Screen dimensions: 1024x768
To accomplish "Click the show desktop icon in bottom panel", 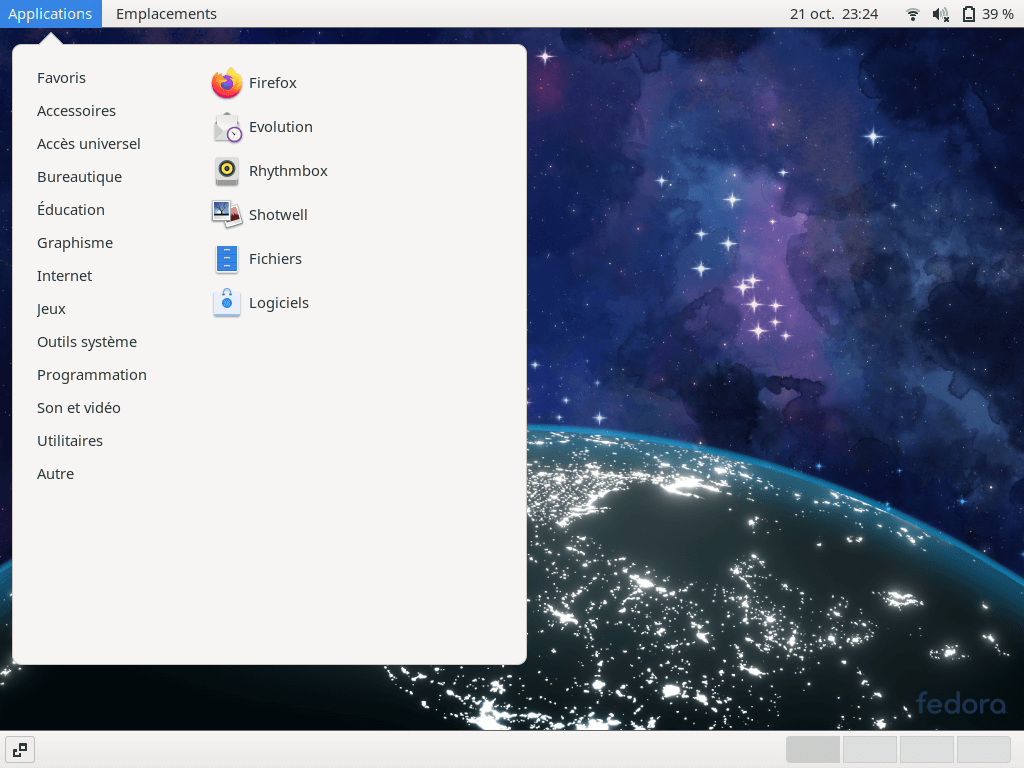I will click(20, 750).
